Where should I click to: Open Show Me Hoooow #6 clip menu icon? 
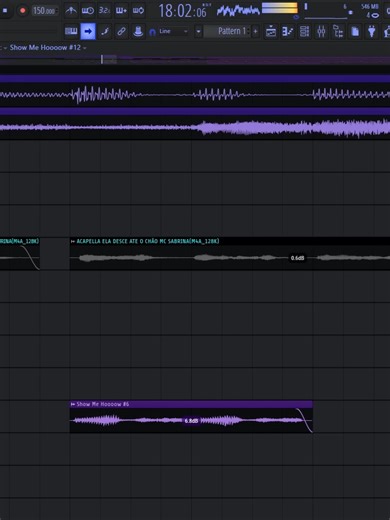73,404
